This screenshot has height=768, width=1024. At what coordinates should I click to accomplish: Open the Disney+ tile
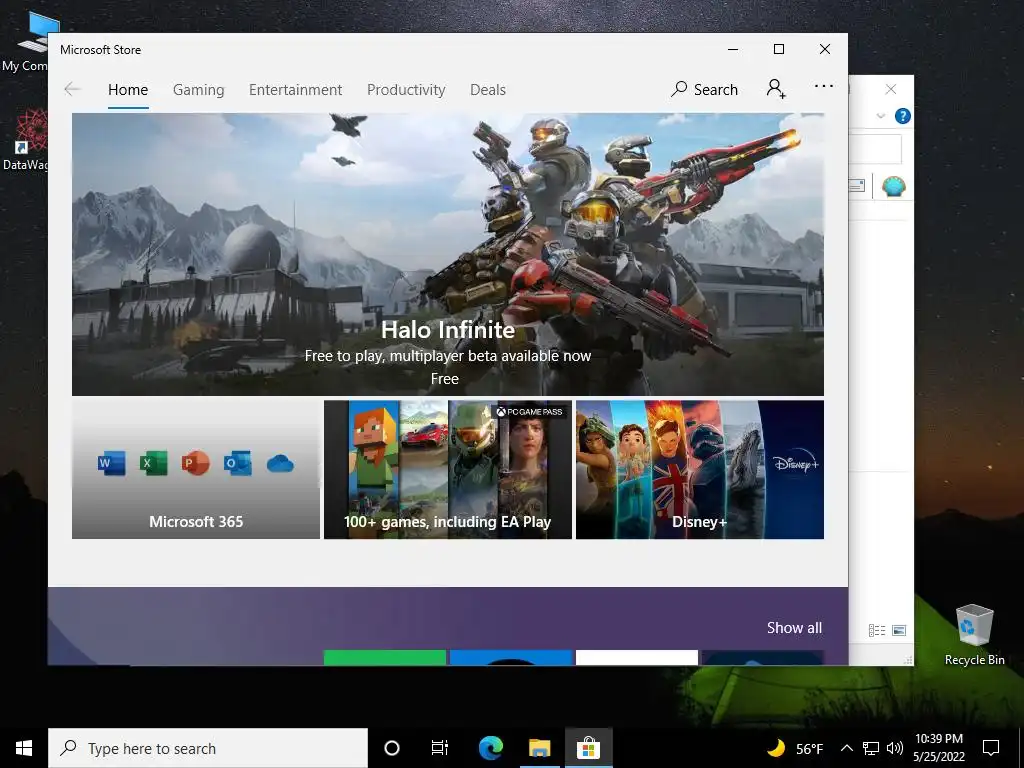[x=699, y=470]
